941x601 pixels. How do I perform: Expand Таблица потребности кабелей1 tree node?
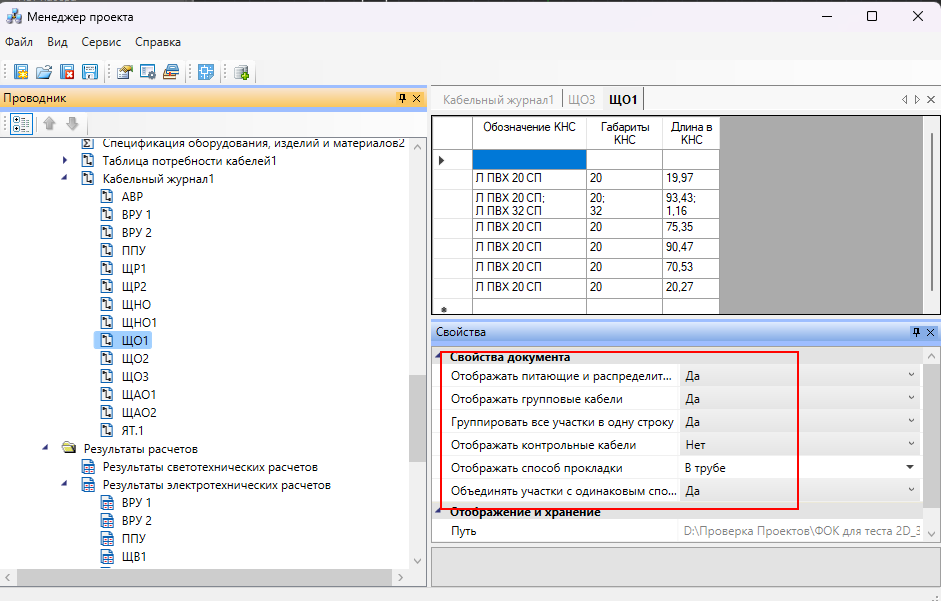coord(65,161)
